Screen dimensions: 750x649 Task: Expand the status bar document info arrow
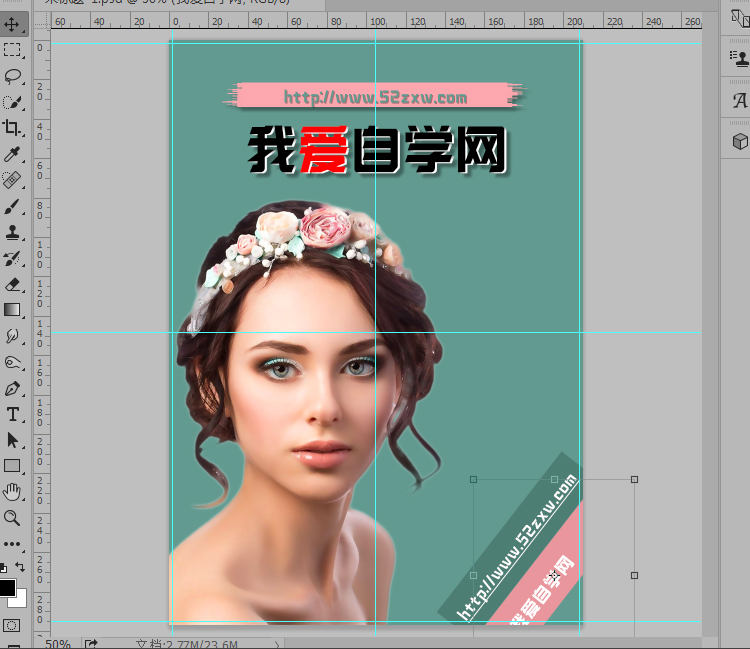pyautogui.click(x=277, y=644)
